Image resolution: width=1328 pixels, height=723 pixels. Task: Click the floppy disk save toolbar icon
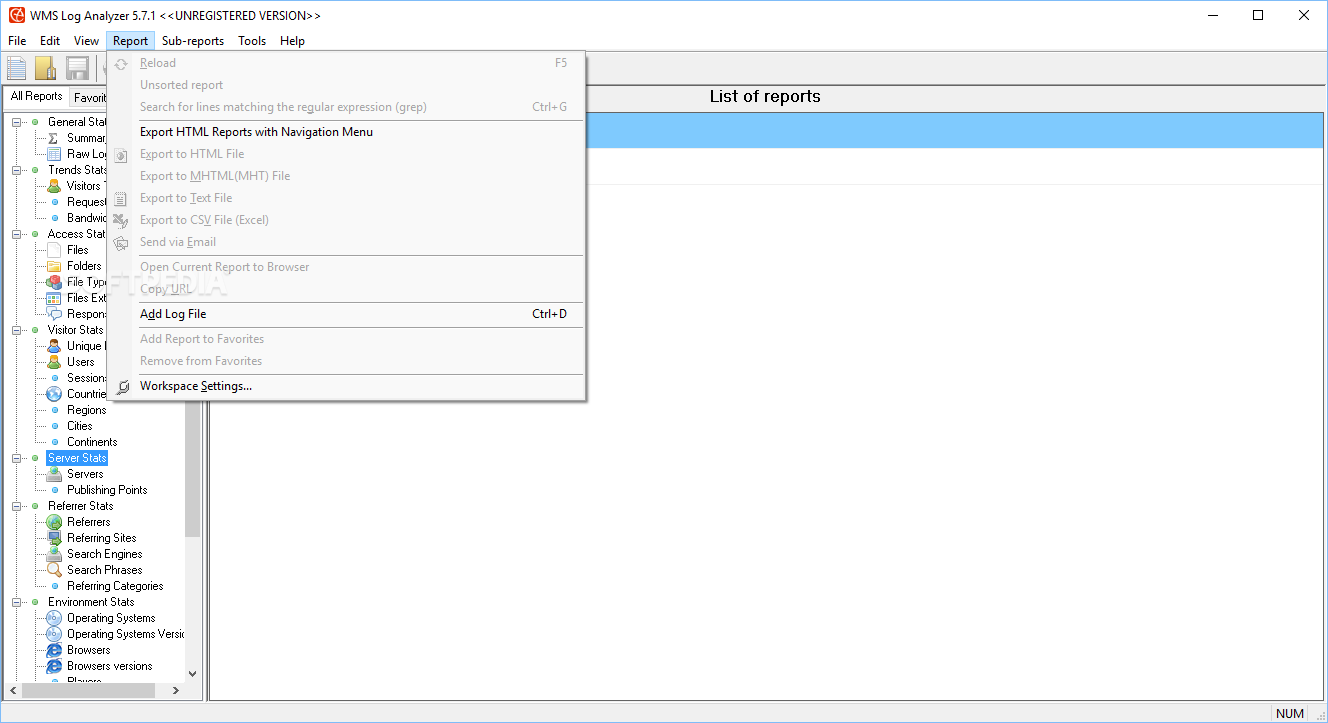coord(77,68)
